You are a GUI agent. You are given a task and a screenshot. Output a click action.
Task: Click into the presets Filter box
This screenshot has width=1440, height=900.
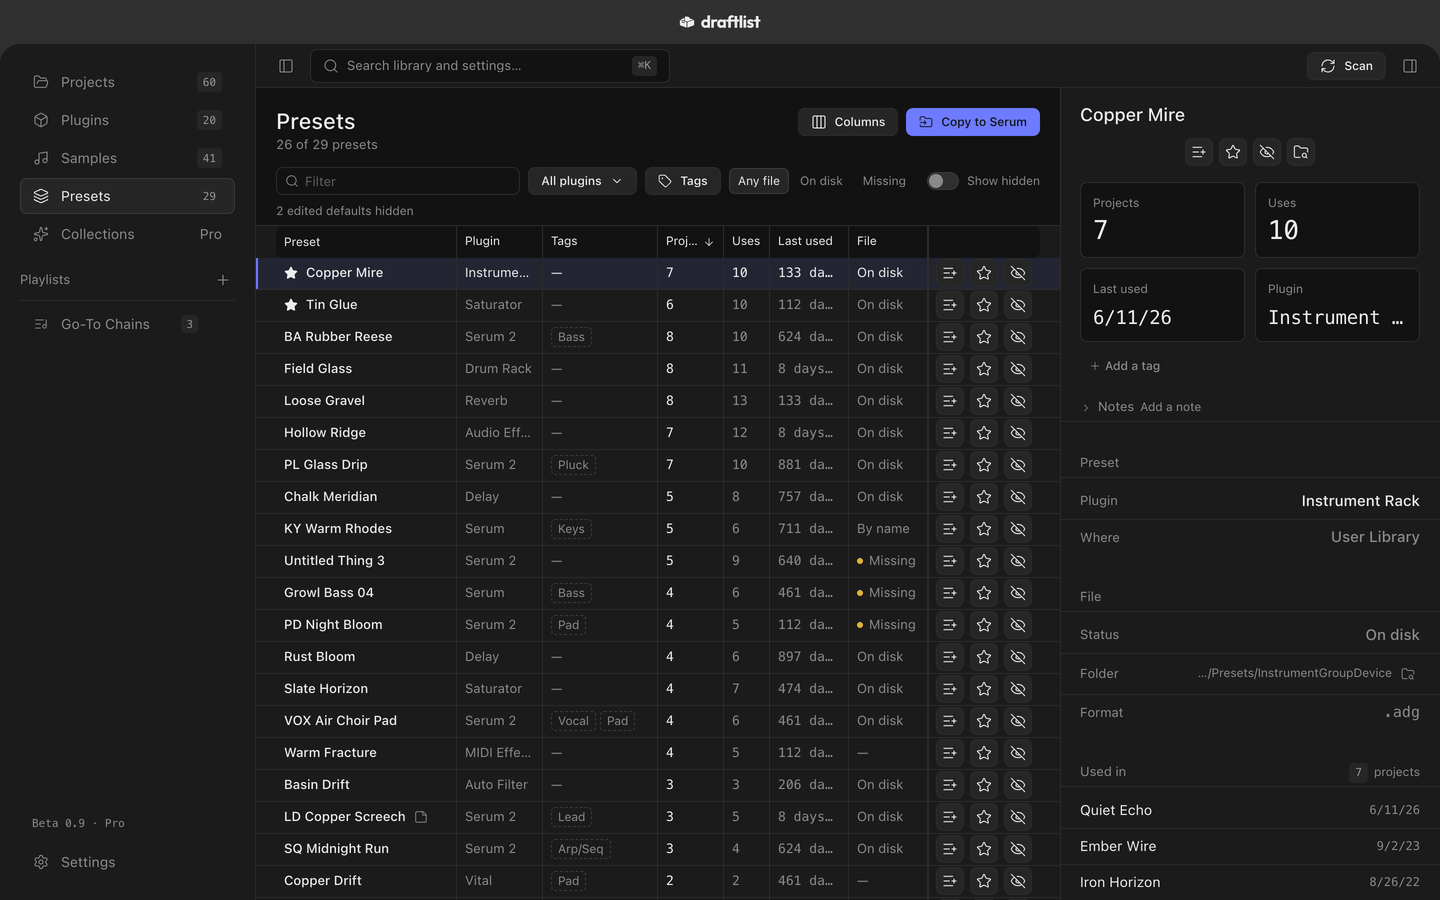coord(398,181)
